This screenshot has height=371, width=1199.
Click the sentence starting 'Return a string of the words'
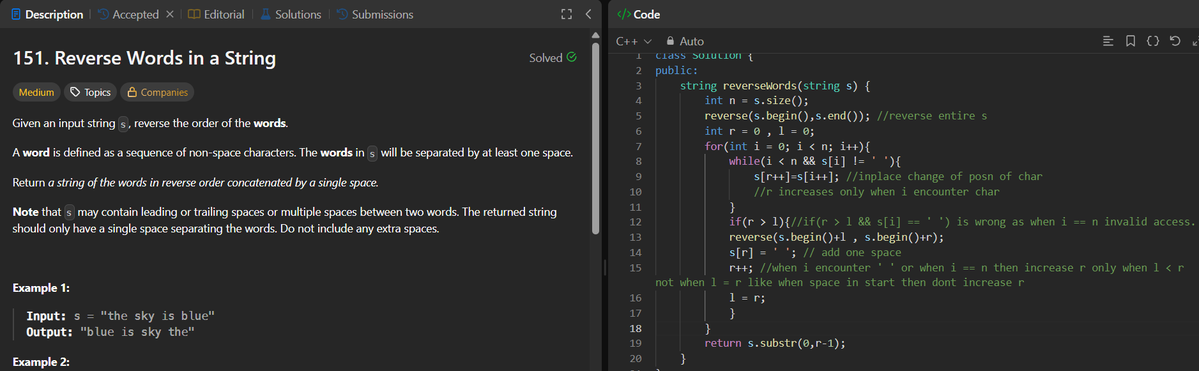click(196, 183)
